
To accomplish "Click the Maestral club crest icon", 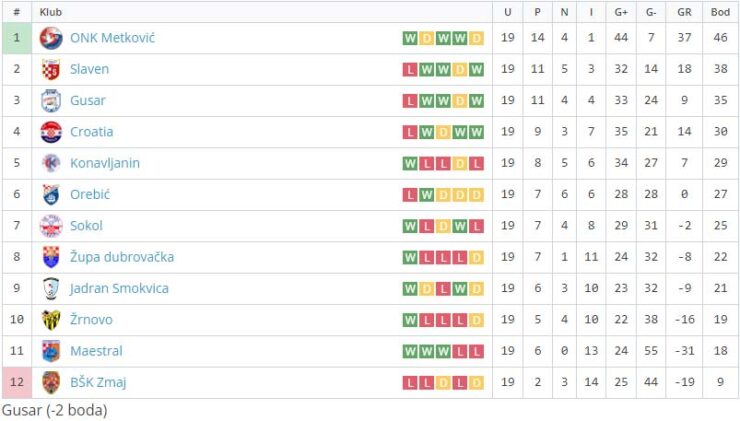I will pyautogui.click(x=51, y=351).
